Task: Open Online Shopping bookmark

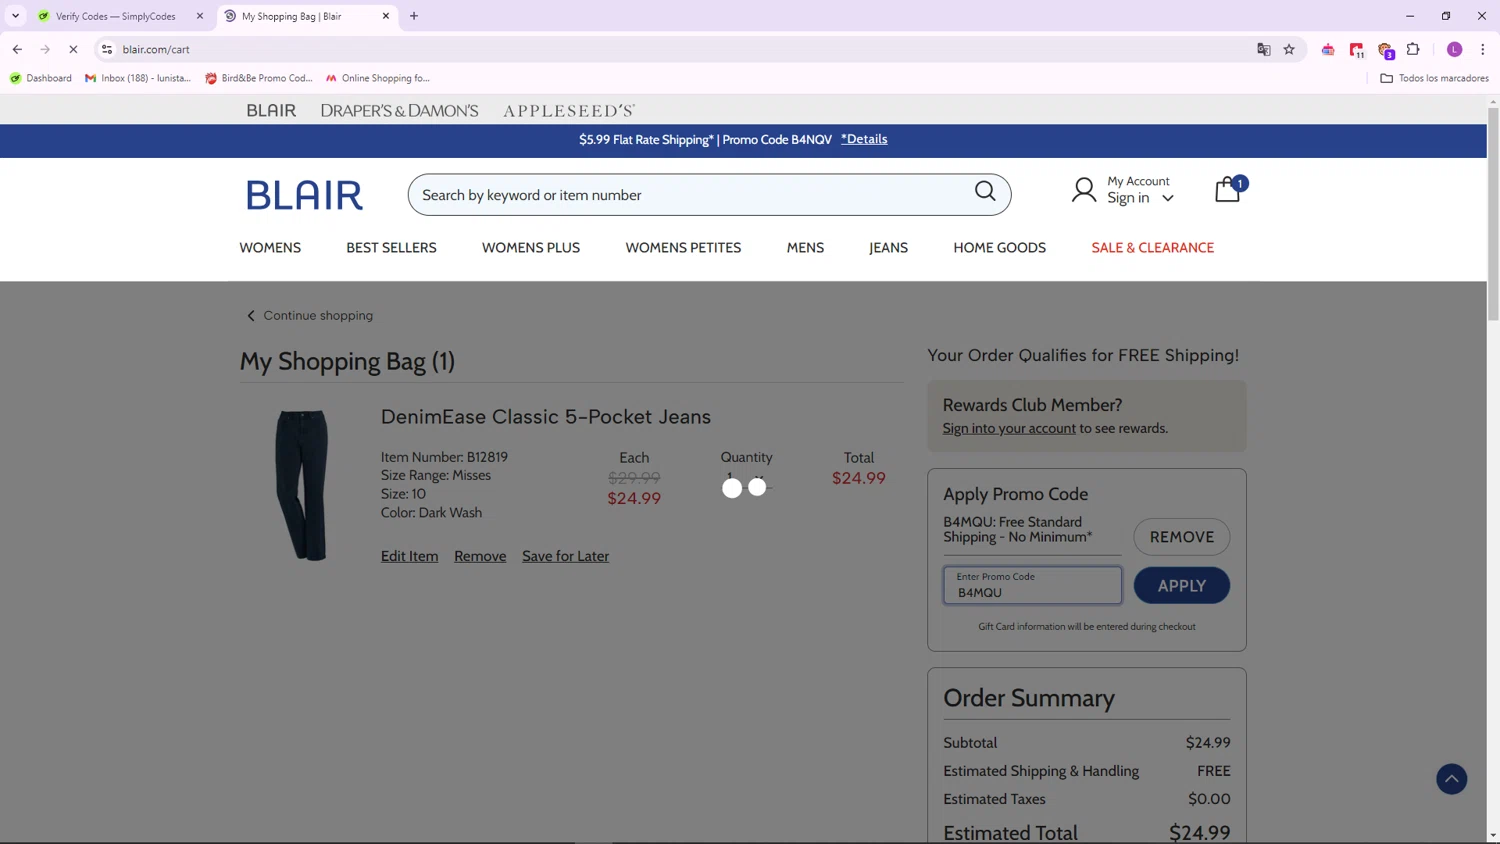Action: point(377,78)
